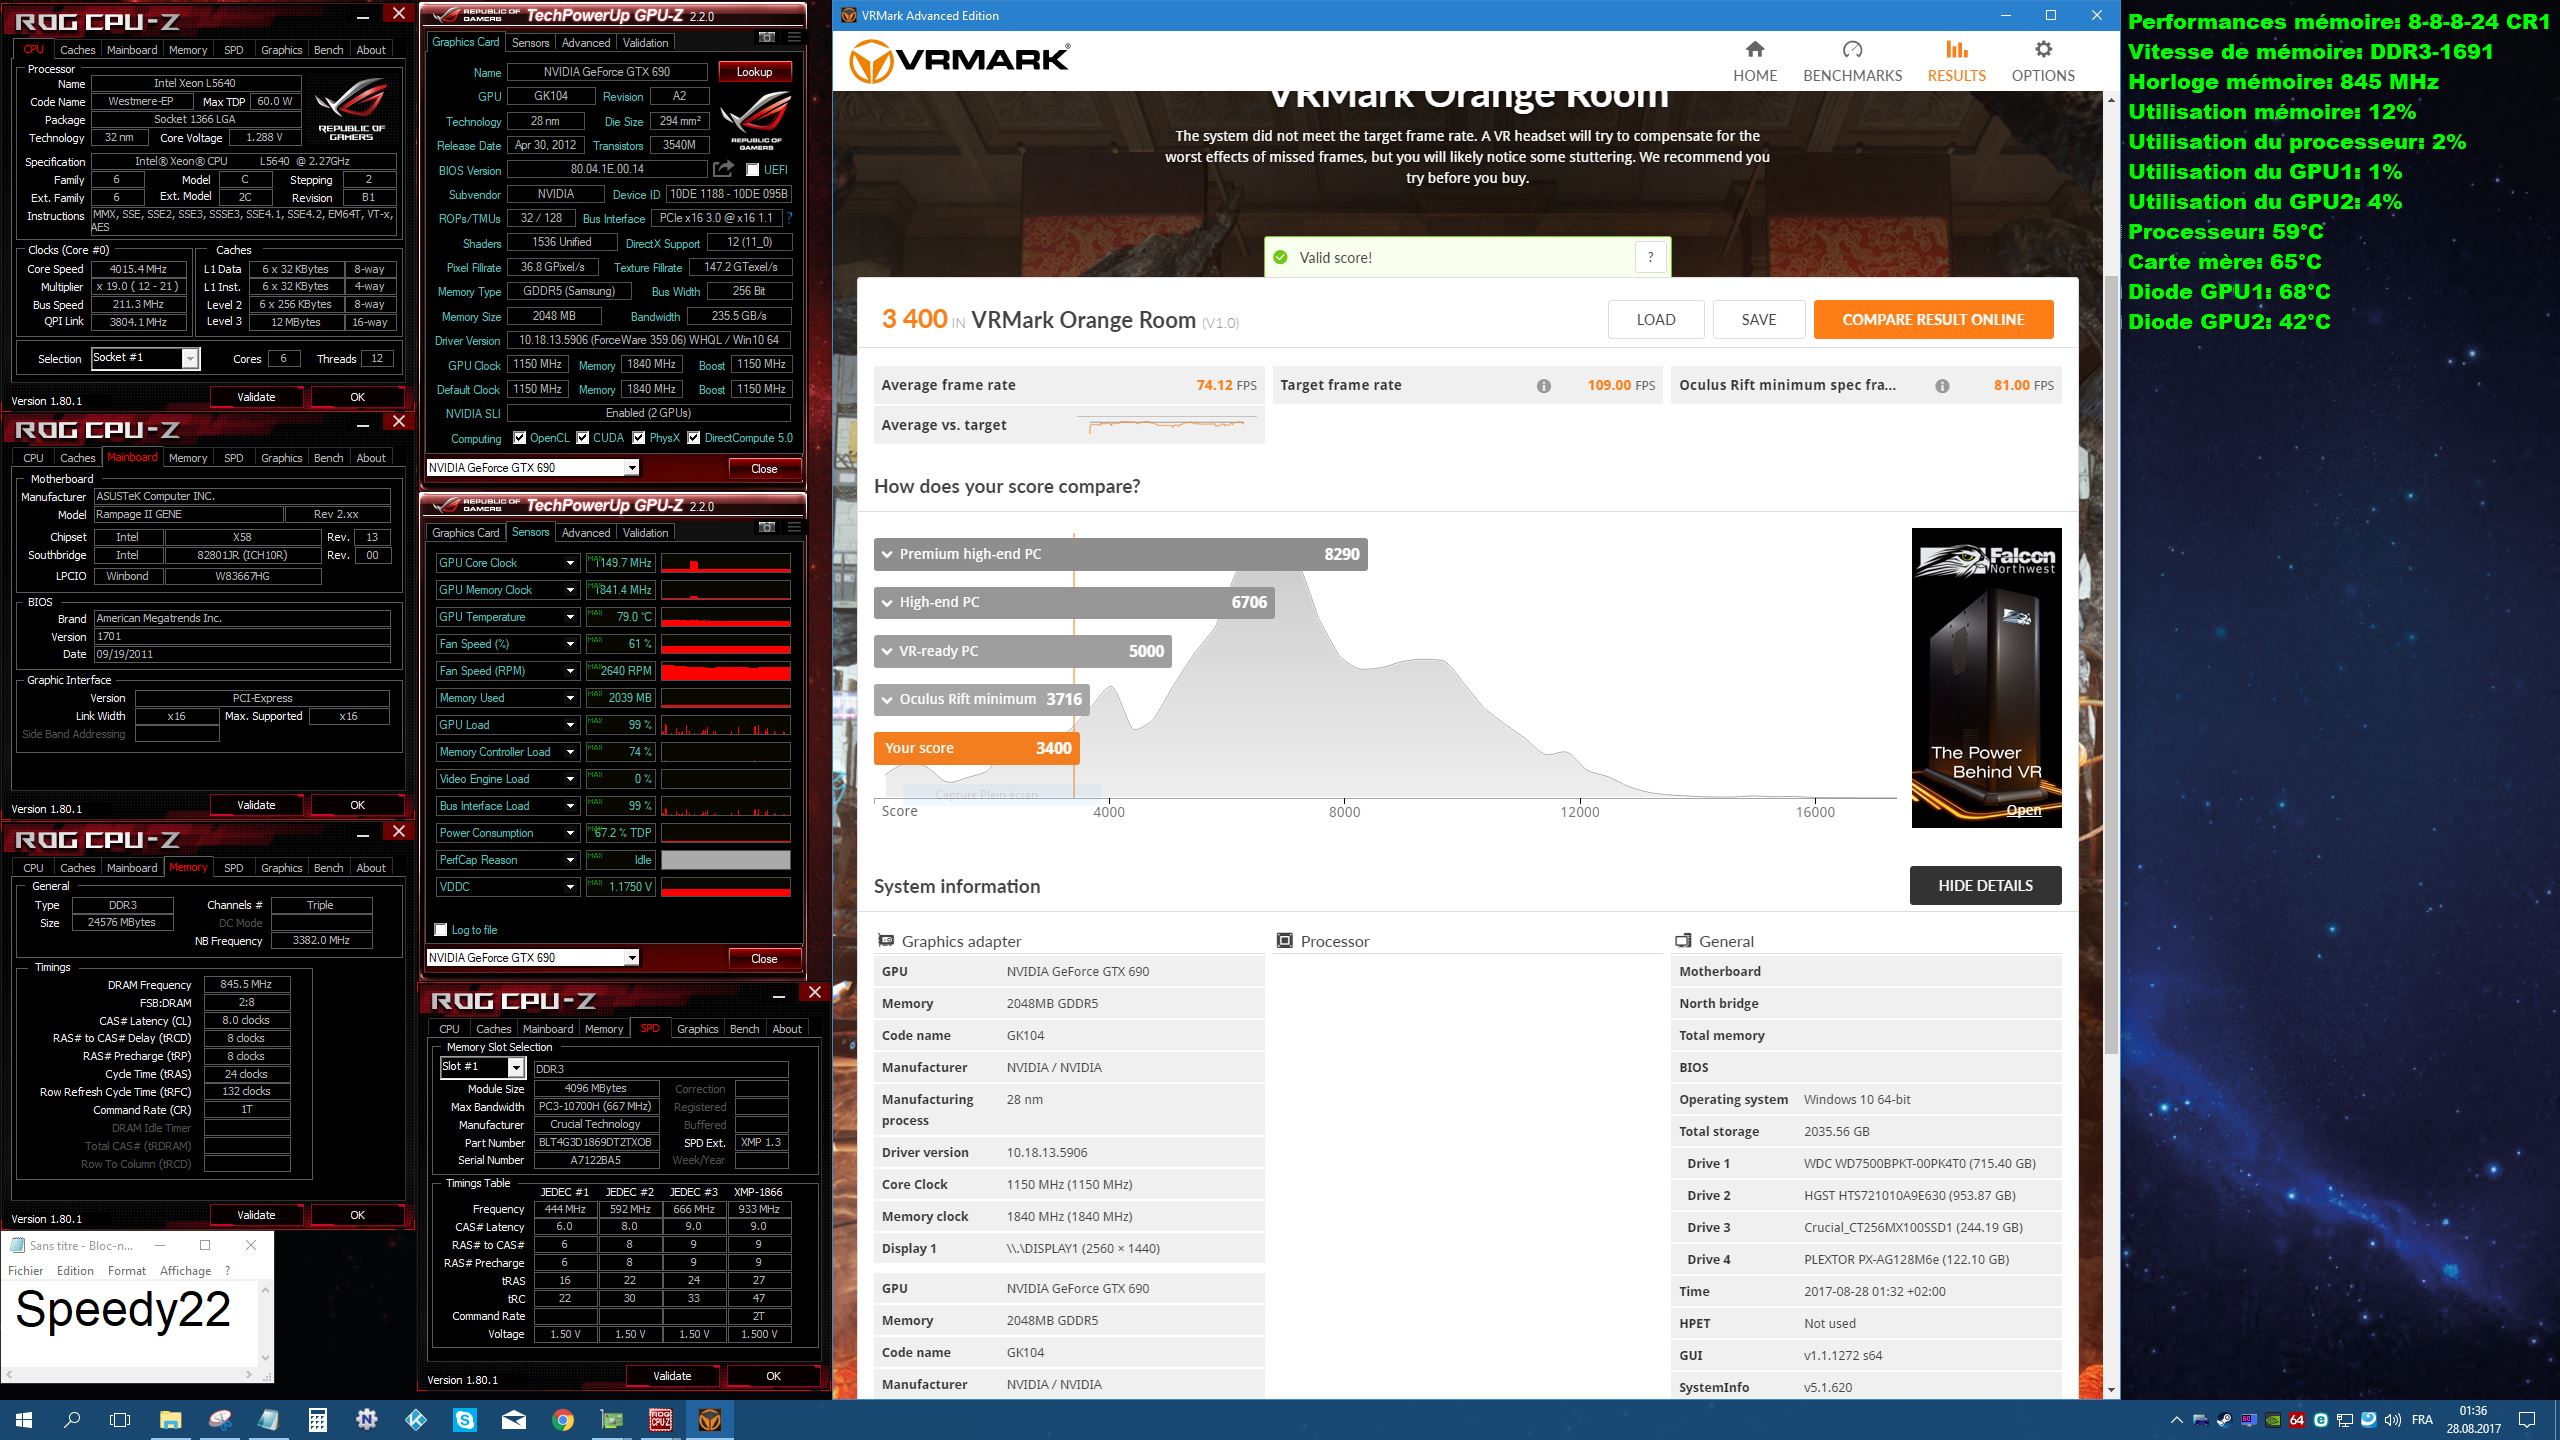Click the Lookup button in GPU-Z
The height and width of the screenshot is (1440, 2560).
coord(755,72)
